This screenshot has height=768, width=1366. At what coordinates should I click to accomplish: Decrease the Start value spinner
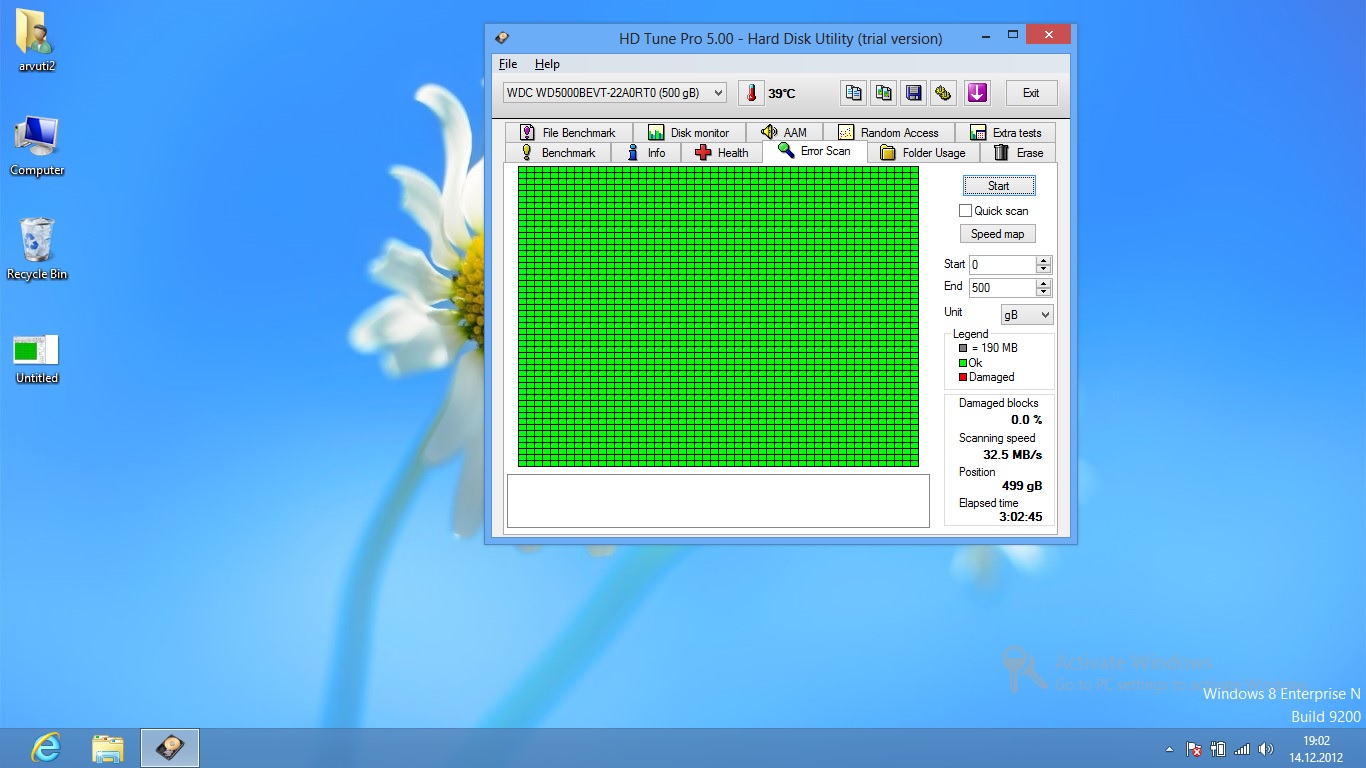pyautogui.click(x=1044, y=269)
